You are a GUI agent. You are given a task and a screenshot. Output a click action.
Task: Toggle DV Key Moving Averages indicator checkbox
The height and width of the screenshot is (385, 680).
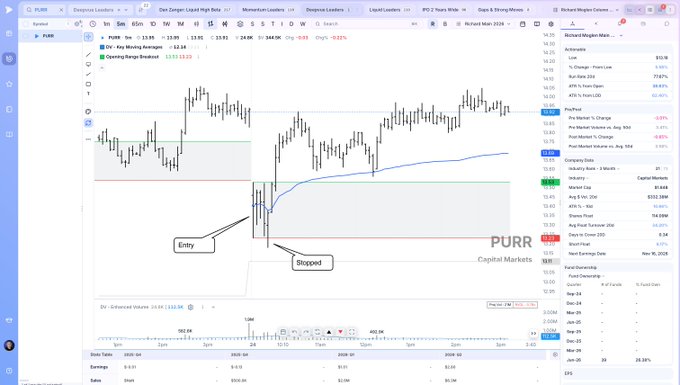click(102, 47)
